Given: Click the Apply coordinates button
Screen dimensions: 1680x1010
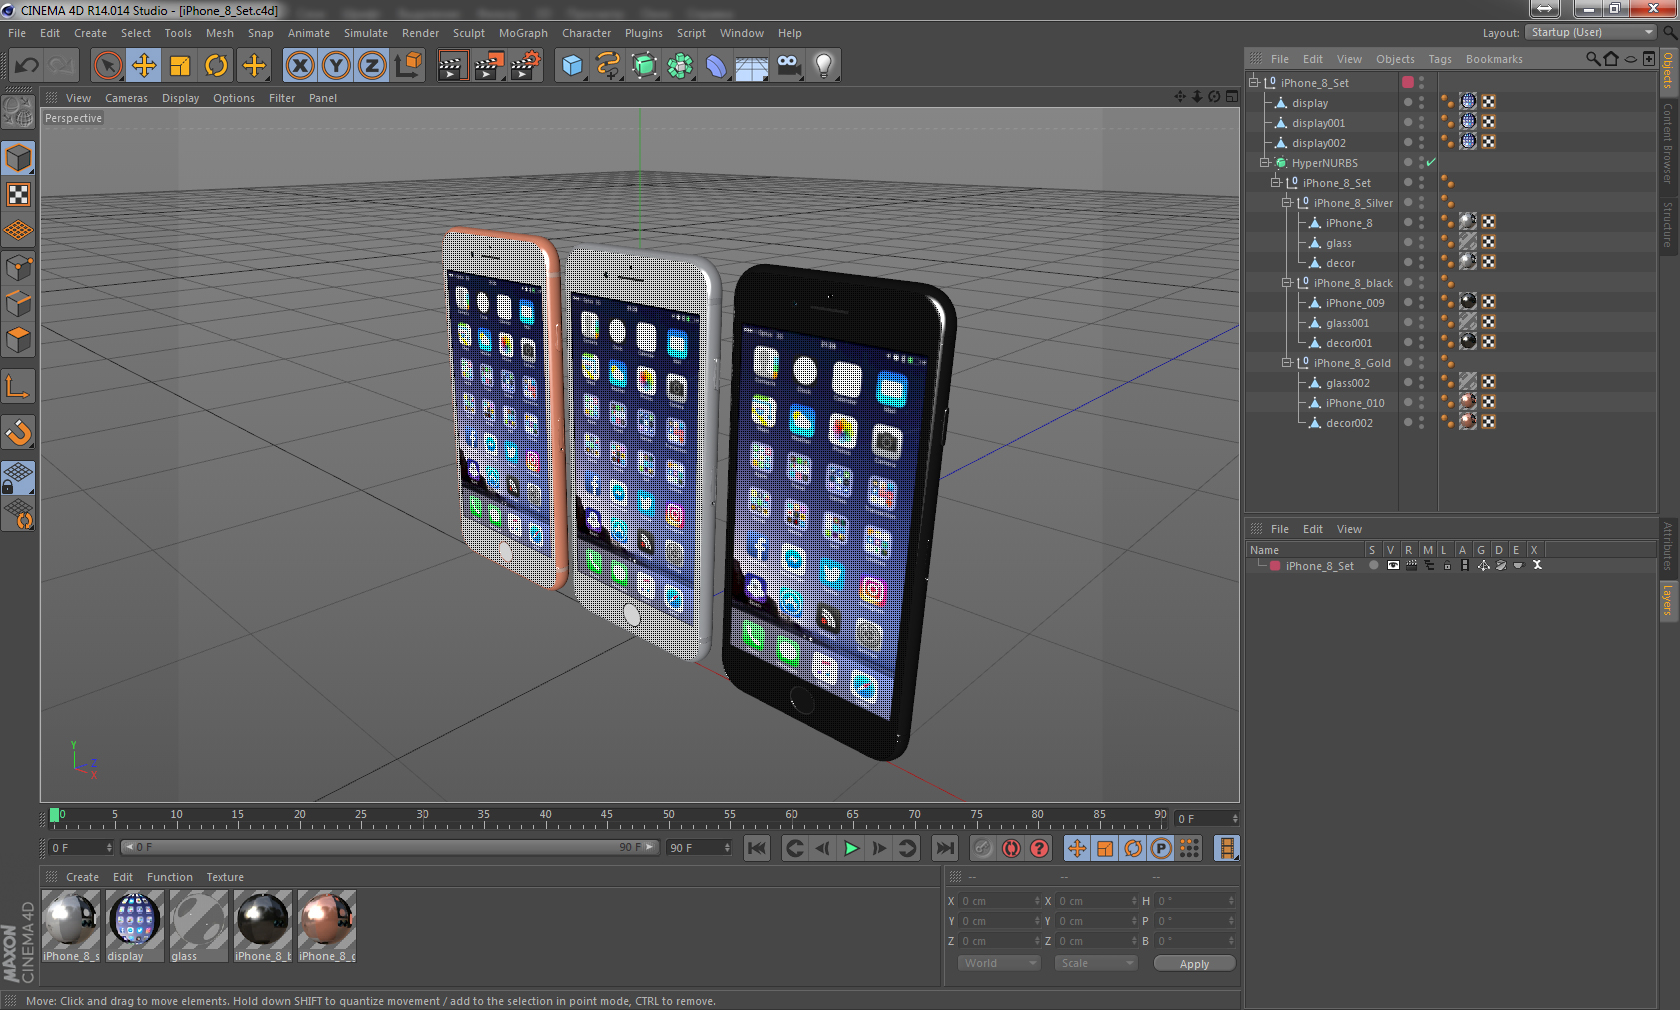Looking at the screenshot, I should pyautogui.click(x=1194, y=963).
